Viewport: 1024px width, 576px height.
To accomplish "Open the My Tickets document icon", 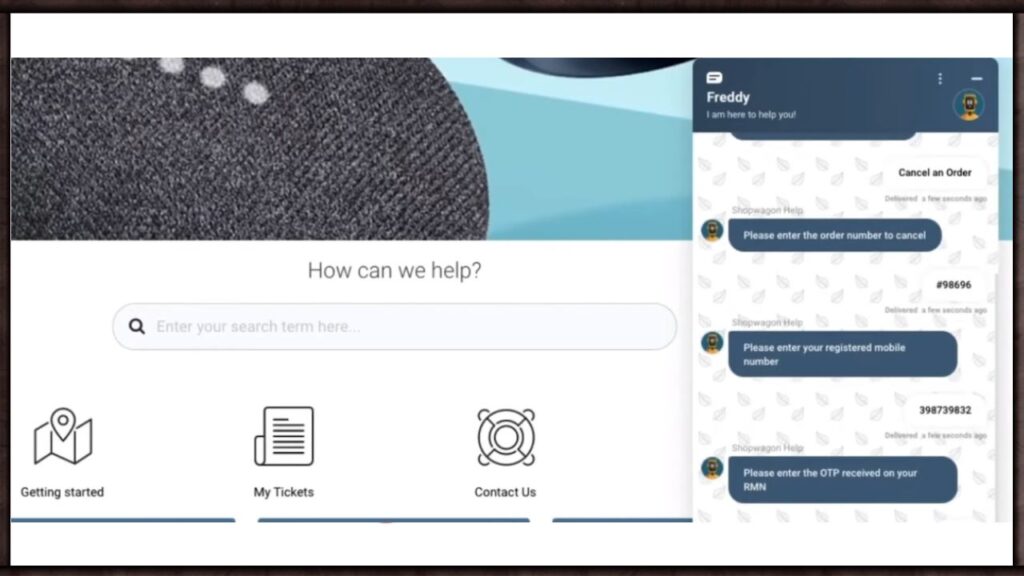I will 284,436.
